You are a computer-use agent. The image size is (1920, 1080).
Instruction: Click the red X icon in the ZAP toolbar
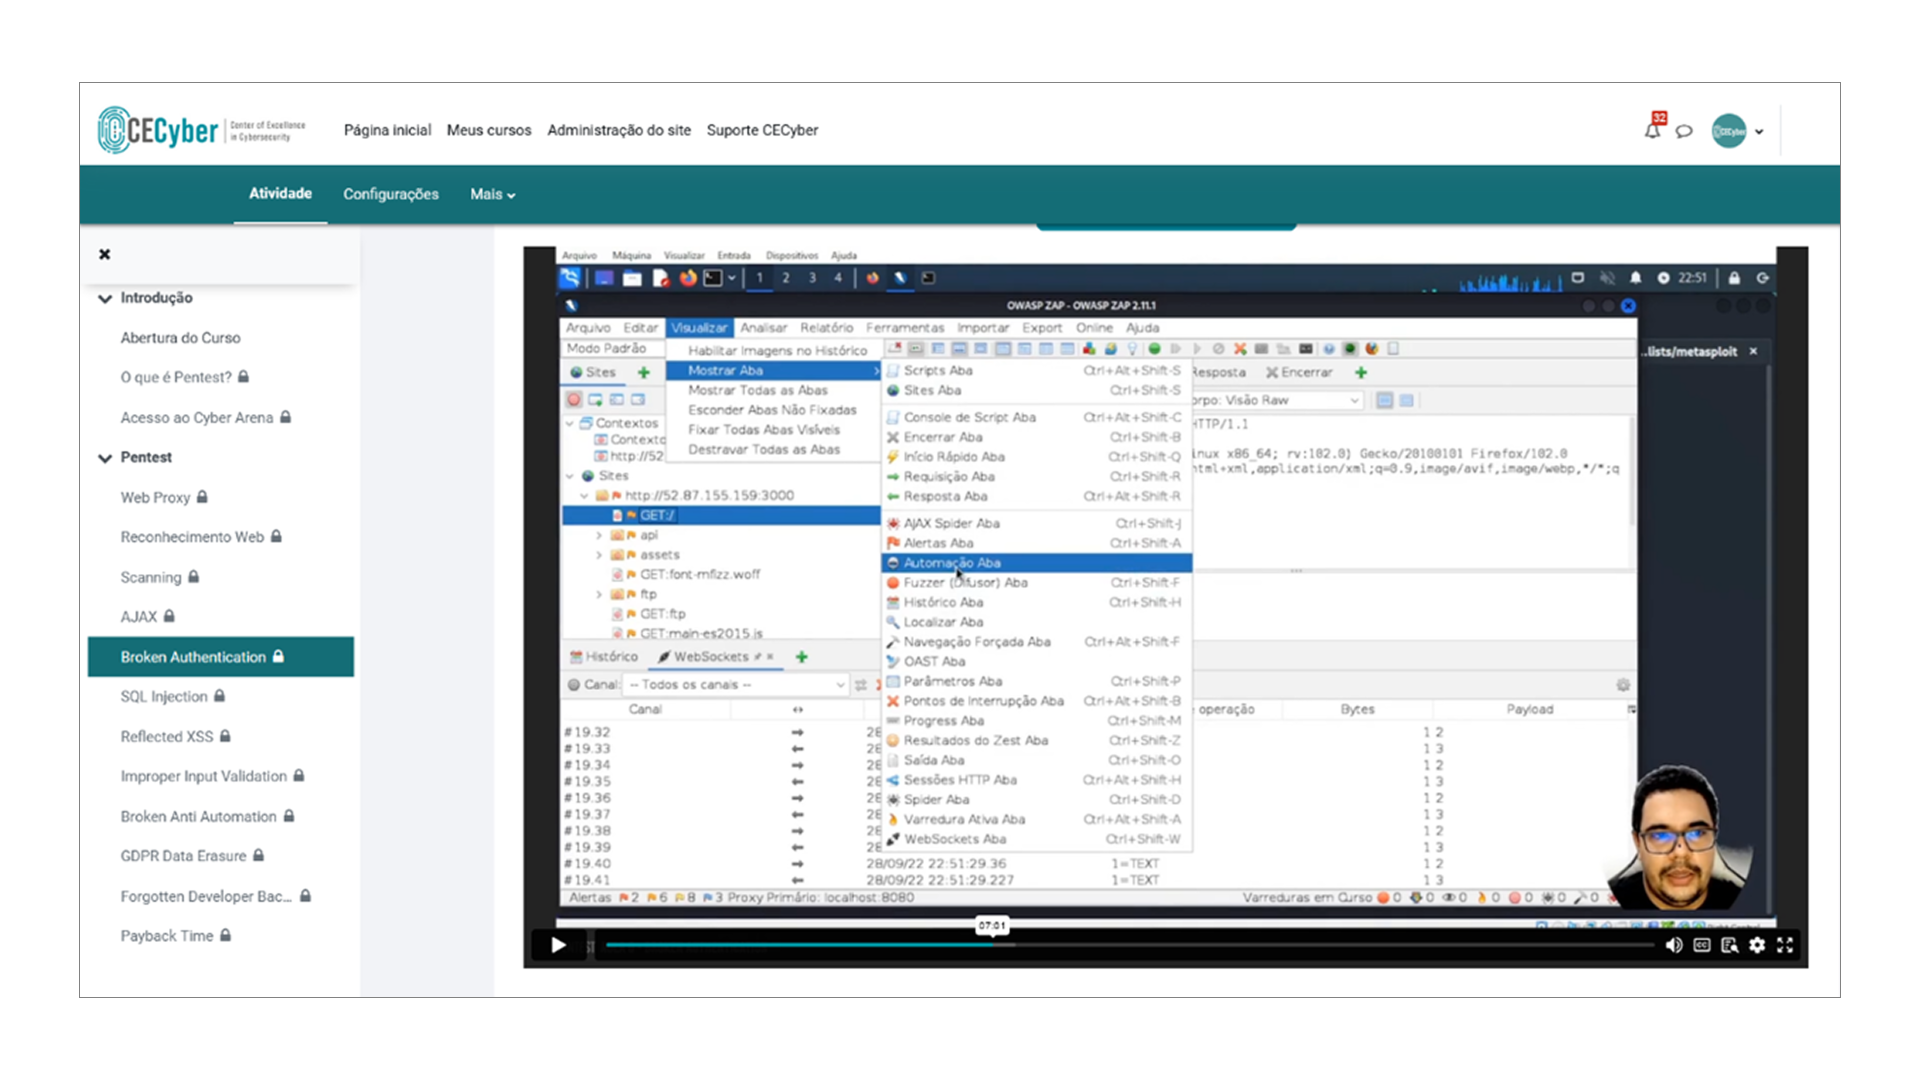coord(1240,349)
